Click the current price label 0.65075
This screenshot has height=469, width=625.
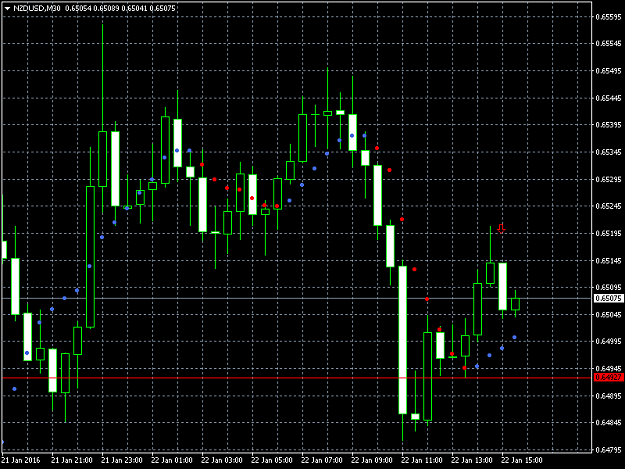tap(608, 298)
